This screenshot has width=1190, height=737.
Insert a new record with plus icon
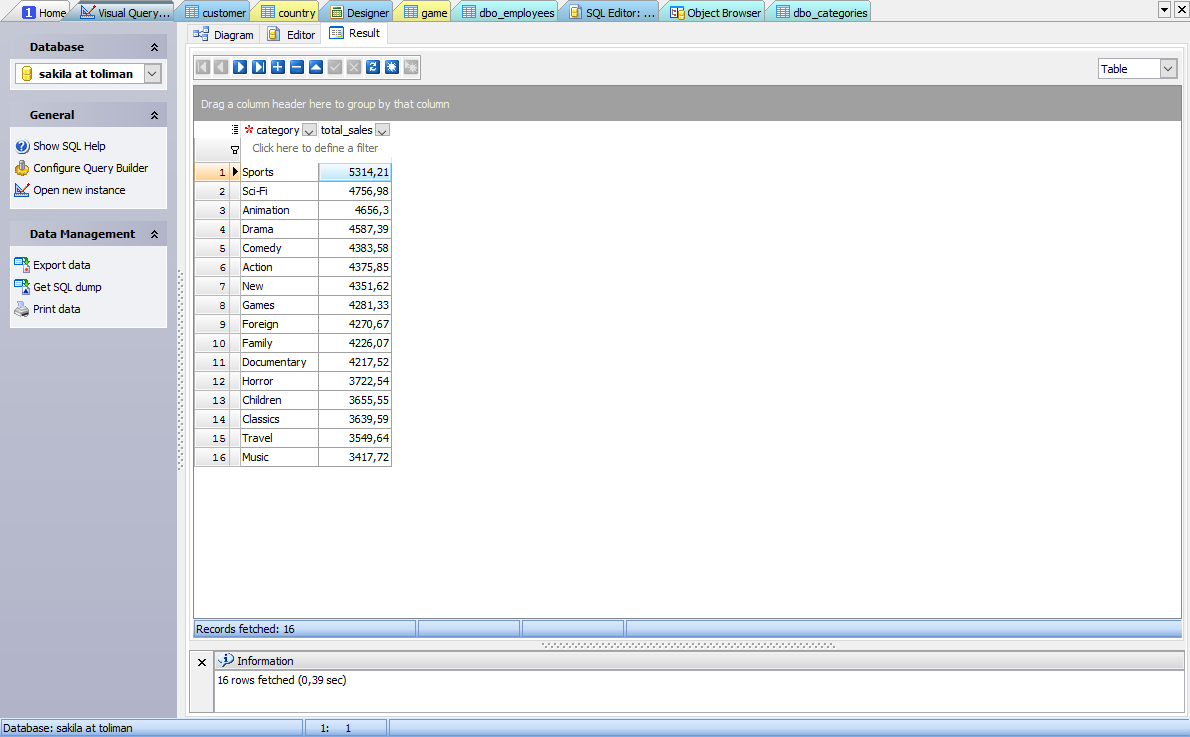coord(278,67)
